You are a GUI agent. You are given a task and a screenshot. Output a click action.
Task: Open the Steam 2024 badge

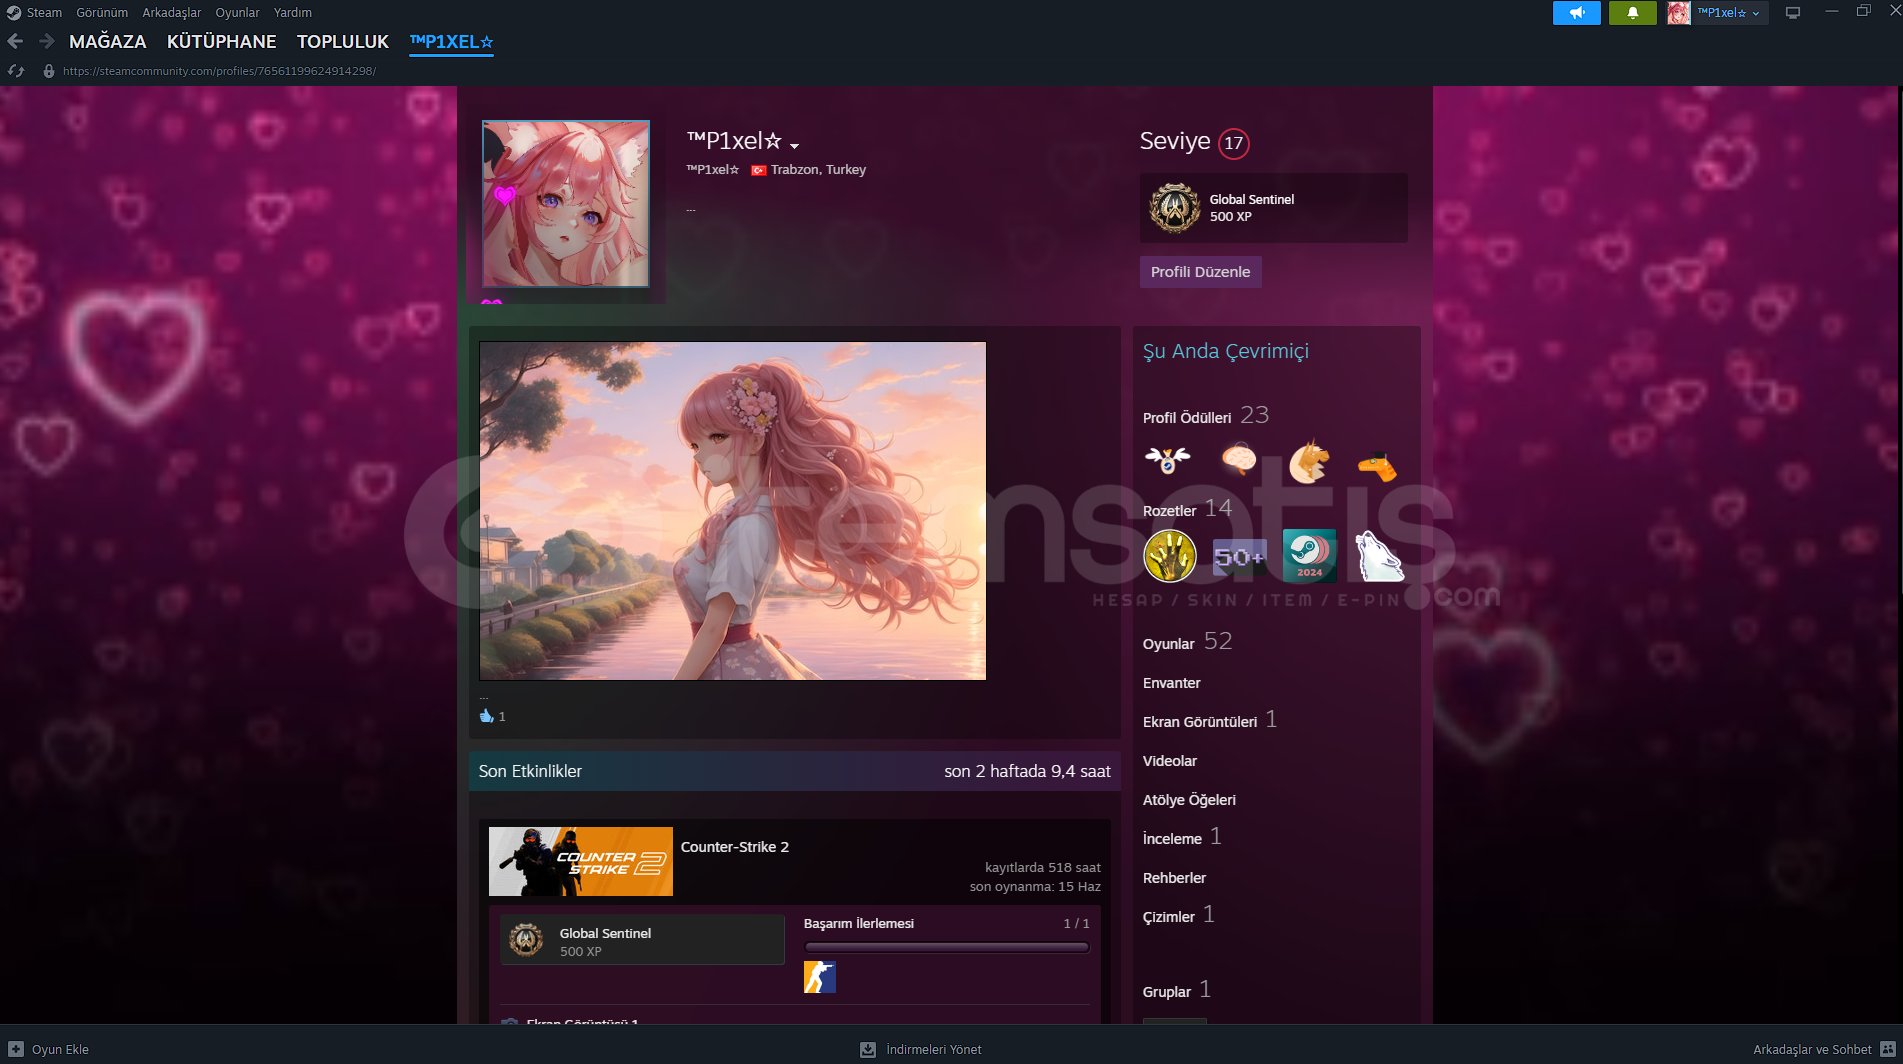[1309, 556]
